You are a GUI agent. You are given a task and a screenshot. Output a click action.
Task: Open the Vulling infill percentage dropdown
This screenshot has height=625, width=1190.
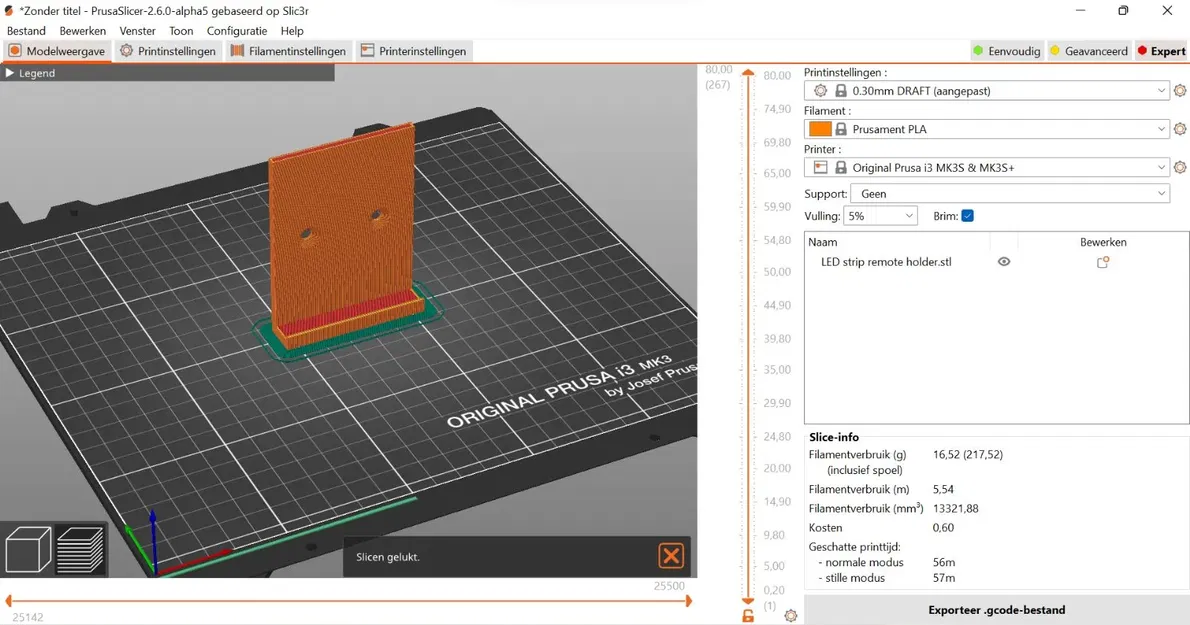click(880, 216)
